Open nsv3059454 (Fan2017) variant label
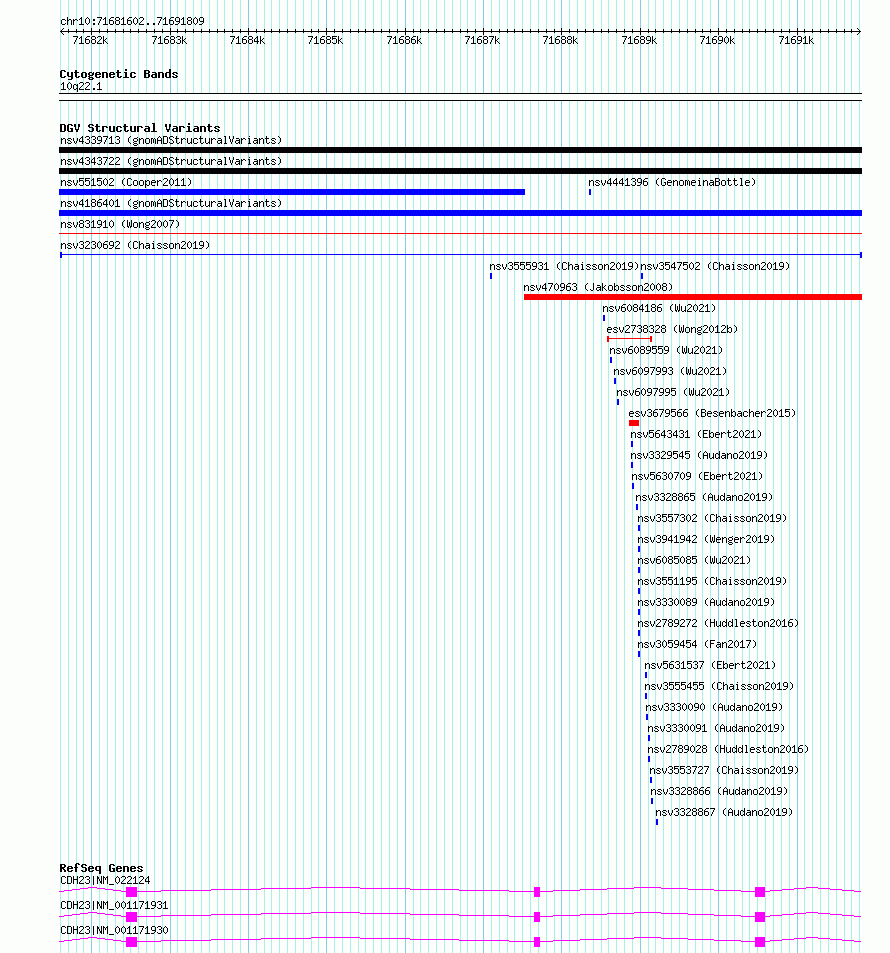Image resolution: width=890 pixels, height=953 pixels. click(697, 644)
